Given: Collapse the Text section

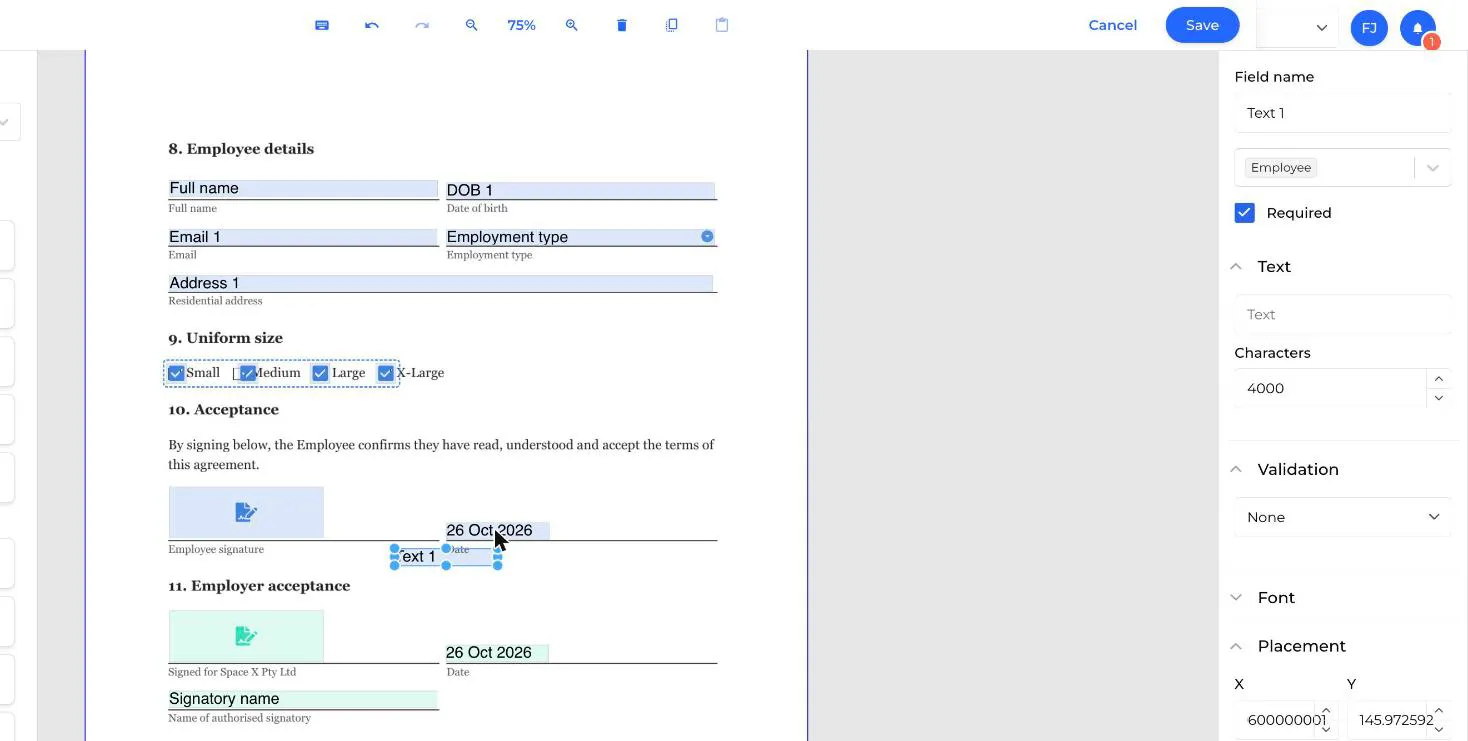Looking at the screenshot, I should point(1236,266).
